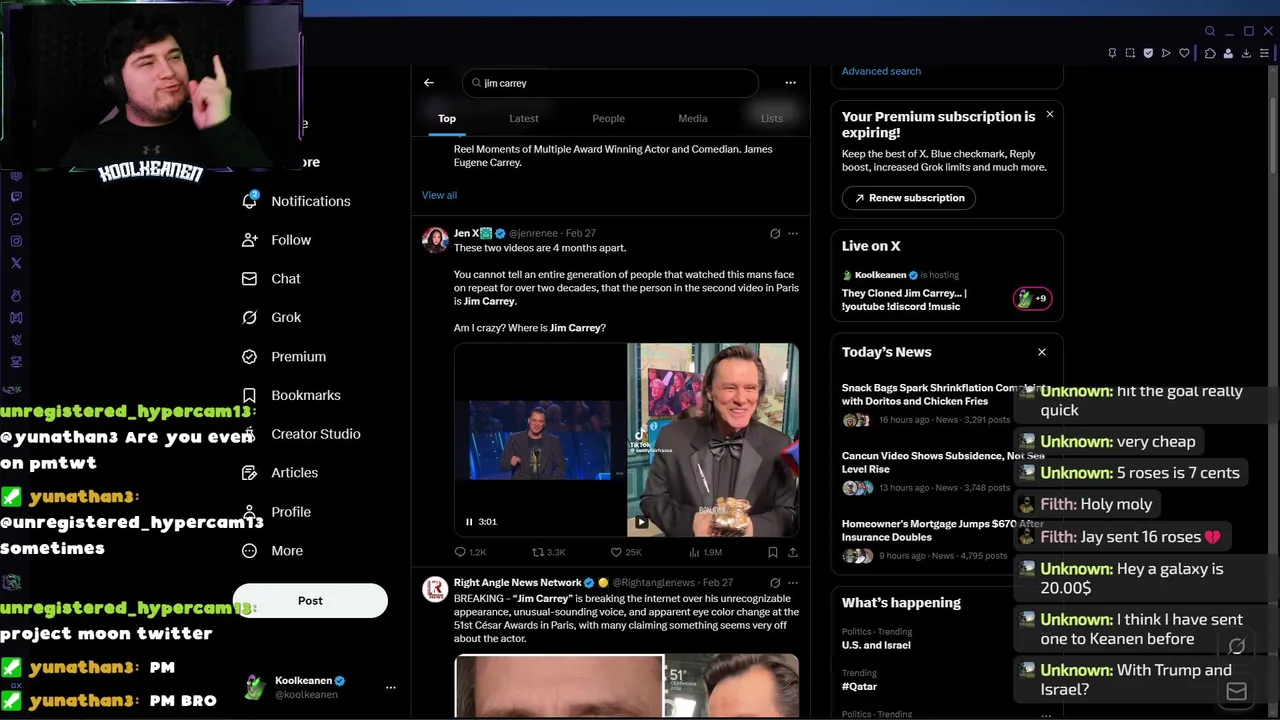Viewport: 1280px width, 720px height.
Task: Click the right video play badge
Action: pyautogui.click(x=641, y=522)
